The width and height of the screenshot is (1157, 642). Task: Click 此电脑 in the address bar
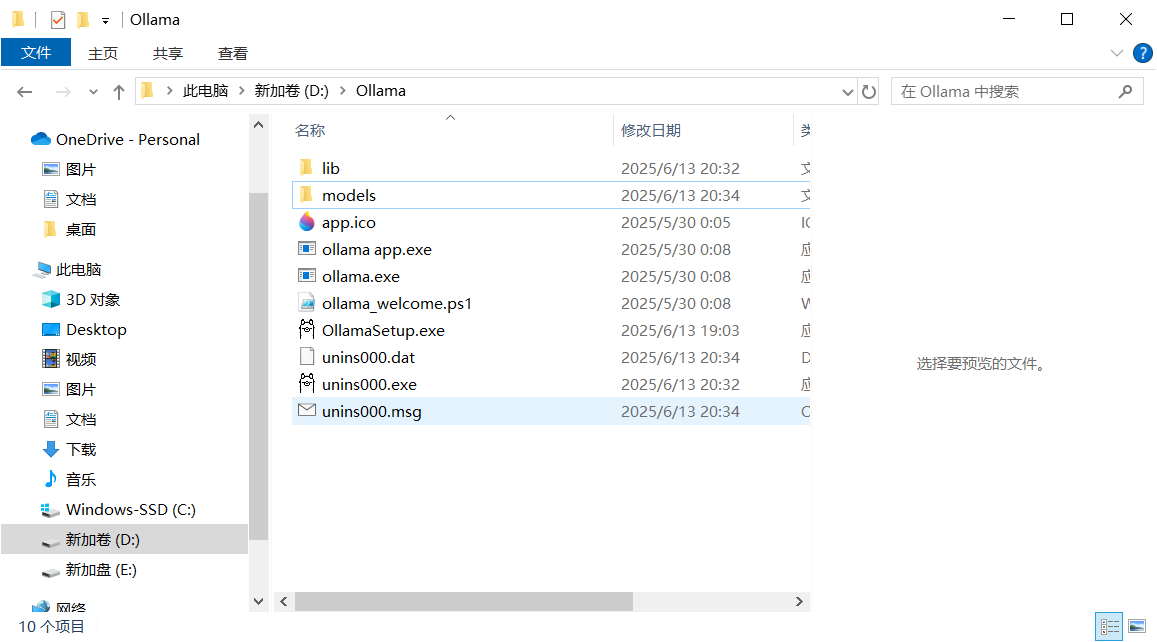click(205, 91)
